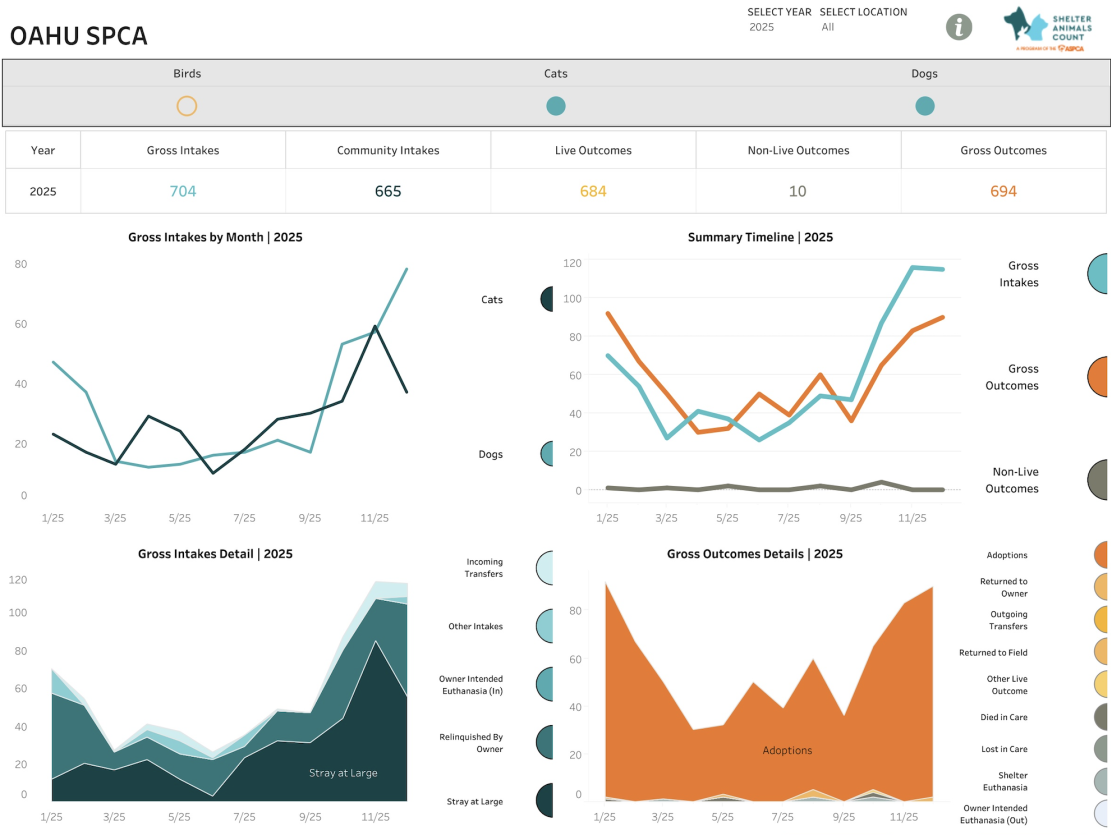Screen dimensions: 1111x835
Task: Click the Birds label in species bar
Action: (x=187, y=73)
